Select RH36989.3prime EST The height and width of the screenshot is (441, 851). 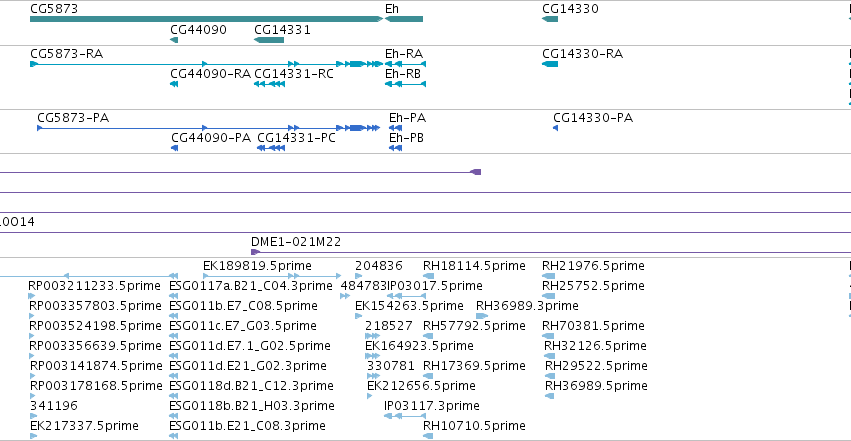(482, 316)
